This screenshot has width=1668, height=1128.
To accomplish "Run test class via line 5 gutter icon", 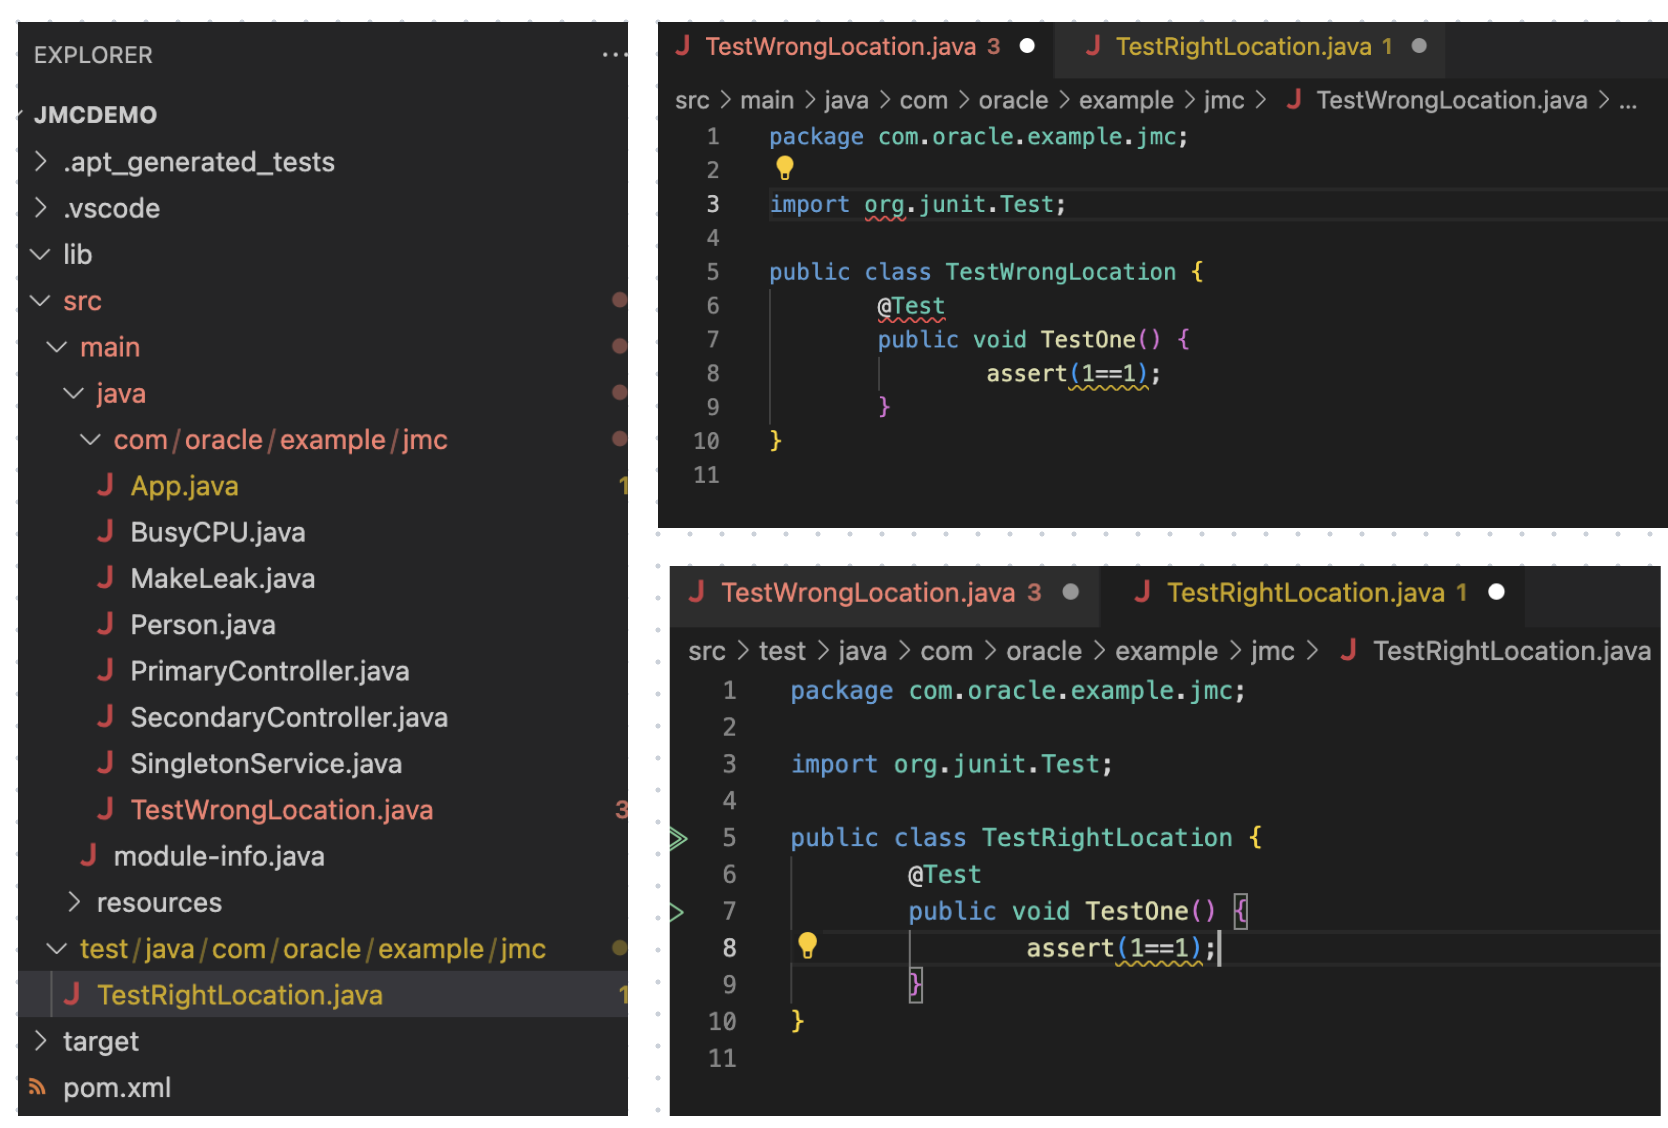I will pyautogui.click(x=679, y=838).
